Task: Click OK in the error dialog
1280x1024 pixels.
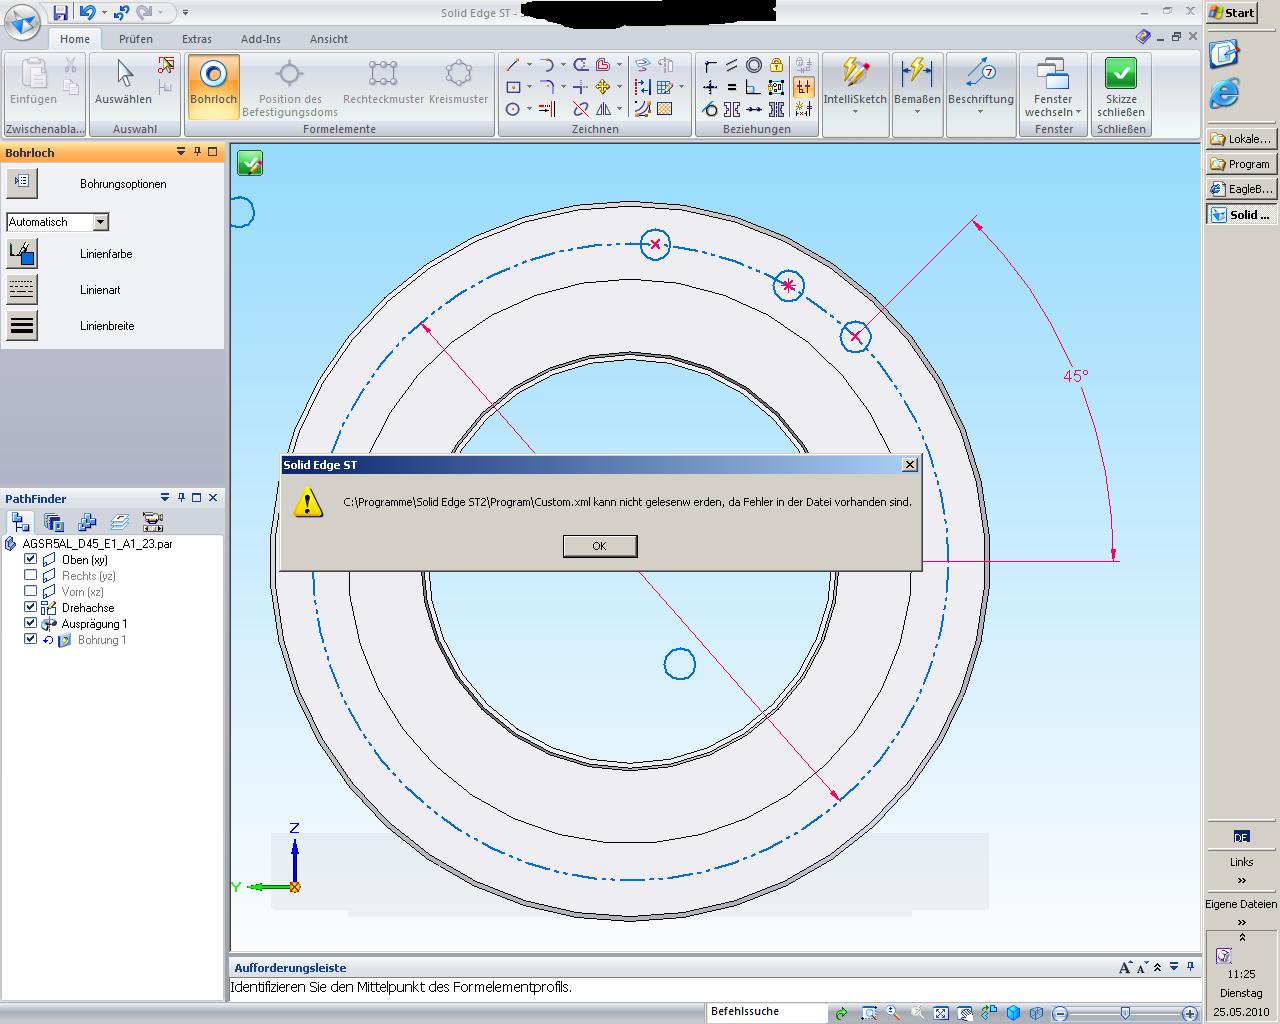Action: click(x=600, y=546)
